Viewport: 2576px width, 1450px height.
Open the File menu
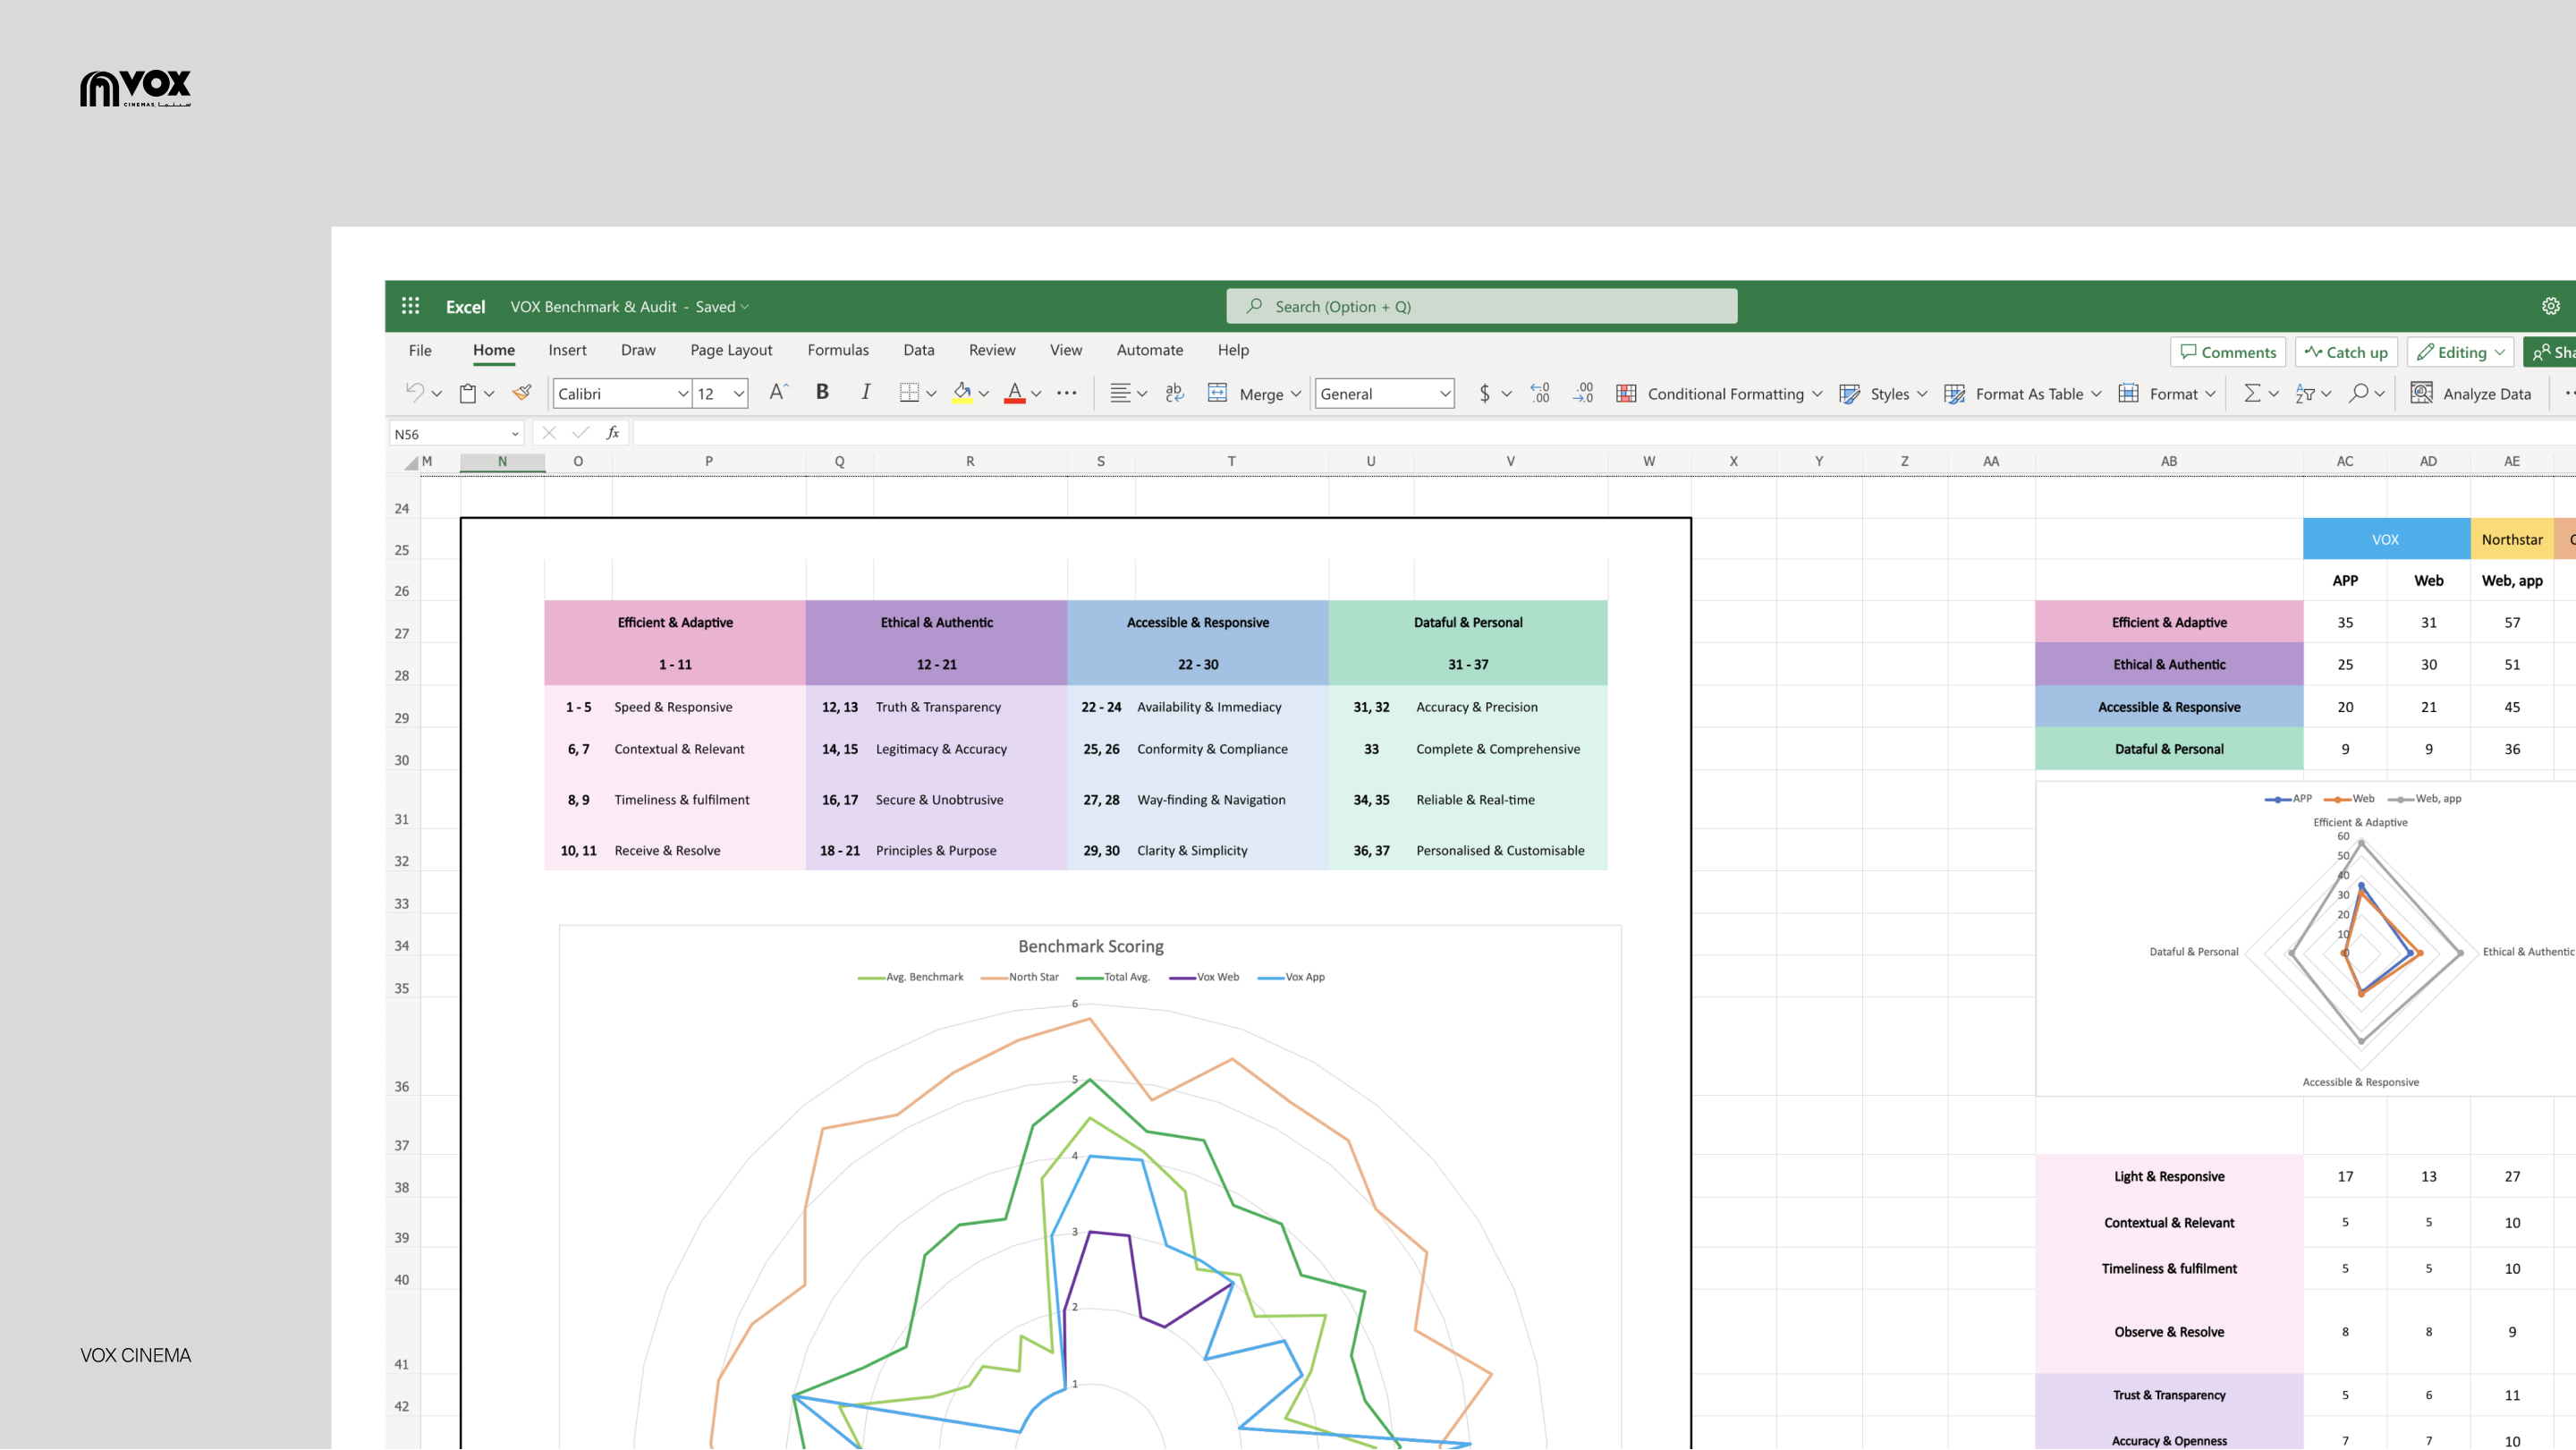(420, 350)
